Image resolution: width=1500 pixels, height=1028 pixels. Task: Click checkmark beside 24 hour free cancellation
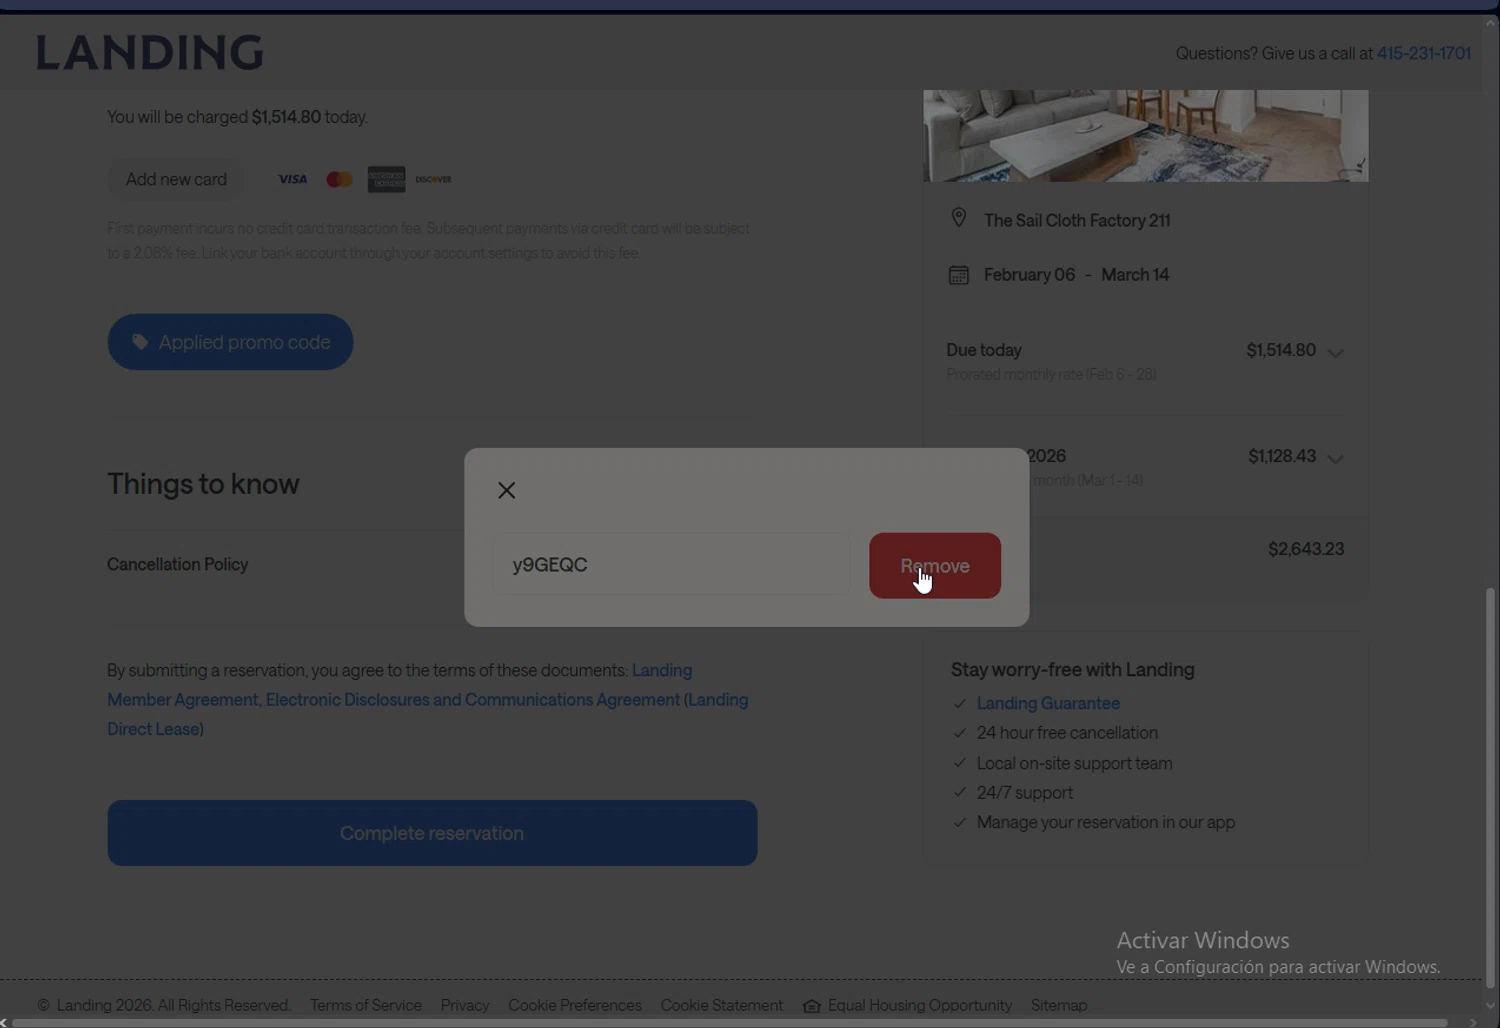[x=960, y=733]
